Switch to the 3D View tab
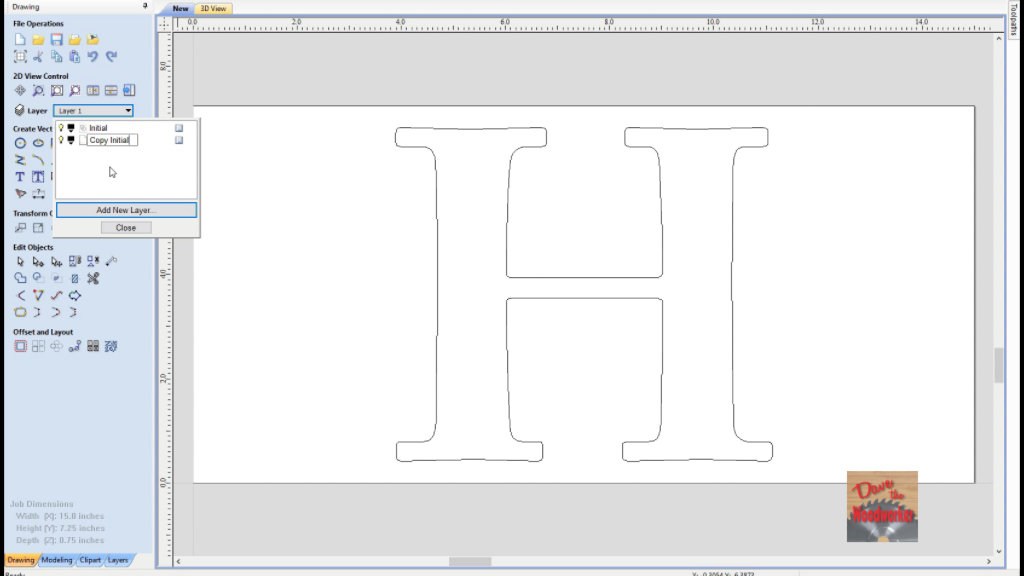Image resolution: width=1024 pixels, height=576 pixels. [213, 8]
